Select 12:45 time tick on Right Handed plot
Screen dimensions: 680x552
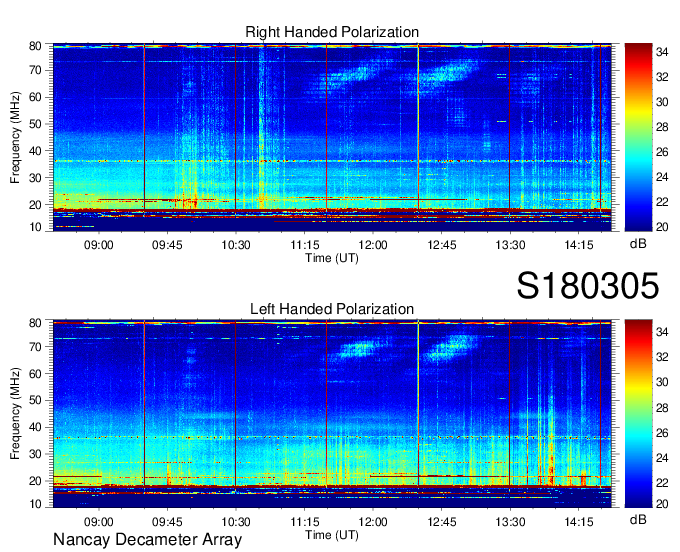click(x=441, y=245)
